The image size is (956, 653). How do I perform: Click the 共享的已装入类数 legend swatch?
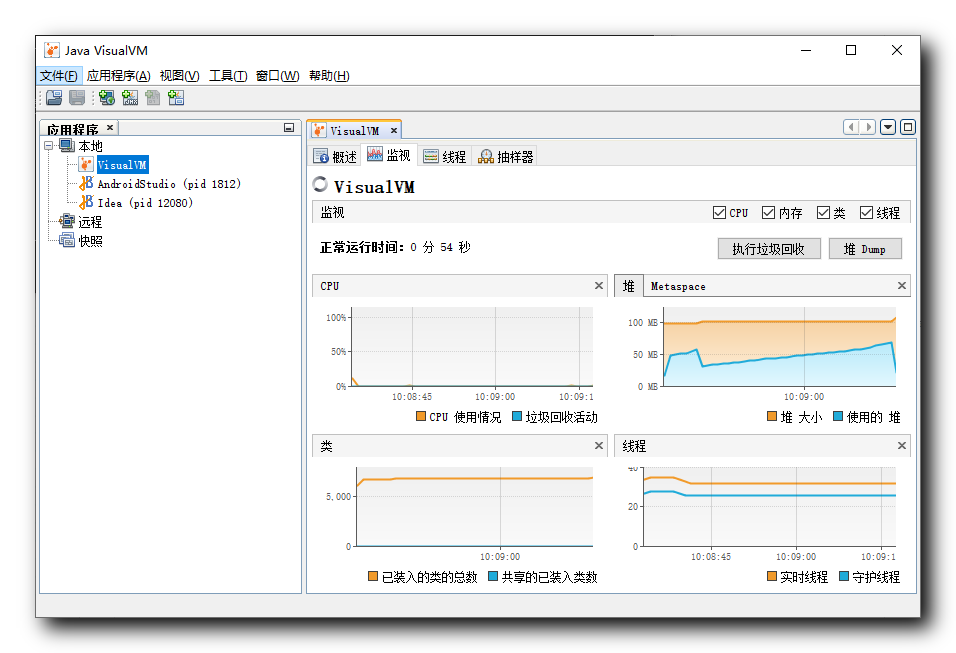[x=493, y=576]
